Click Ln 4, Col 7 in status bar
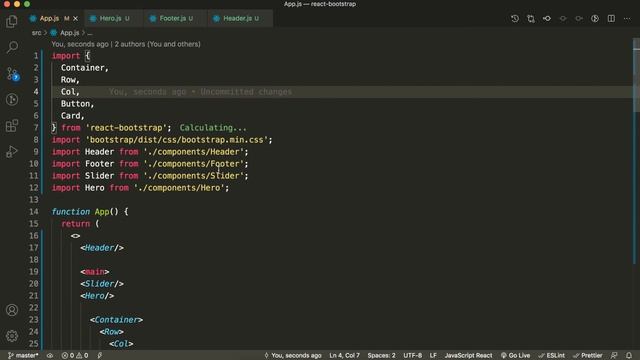 (344, 356)
